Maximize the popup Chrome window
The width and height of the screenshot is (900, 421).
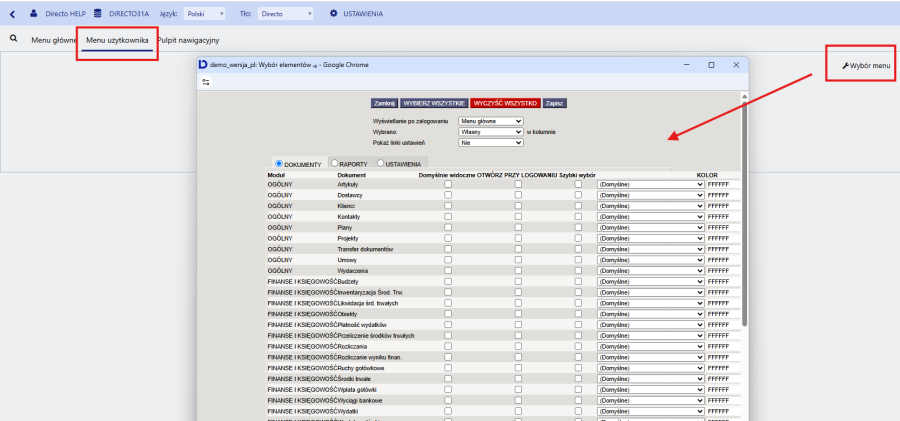click(x=711, y=65)
